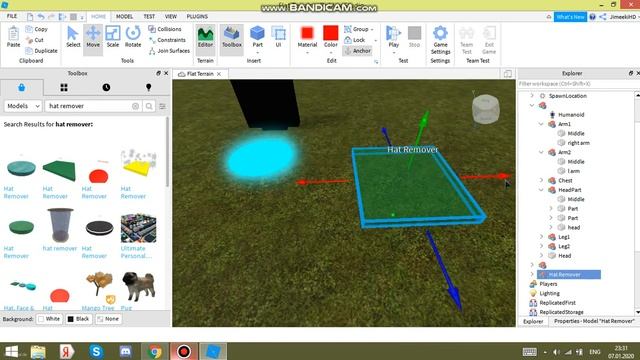Image resolution: width=640 pixels, height=360 pixels.
Task: Expand the Leg2 node
Action: pos(541,246)
